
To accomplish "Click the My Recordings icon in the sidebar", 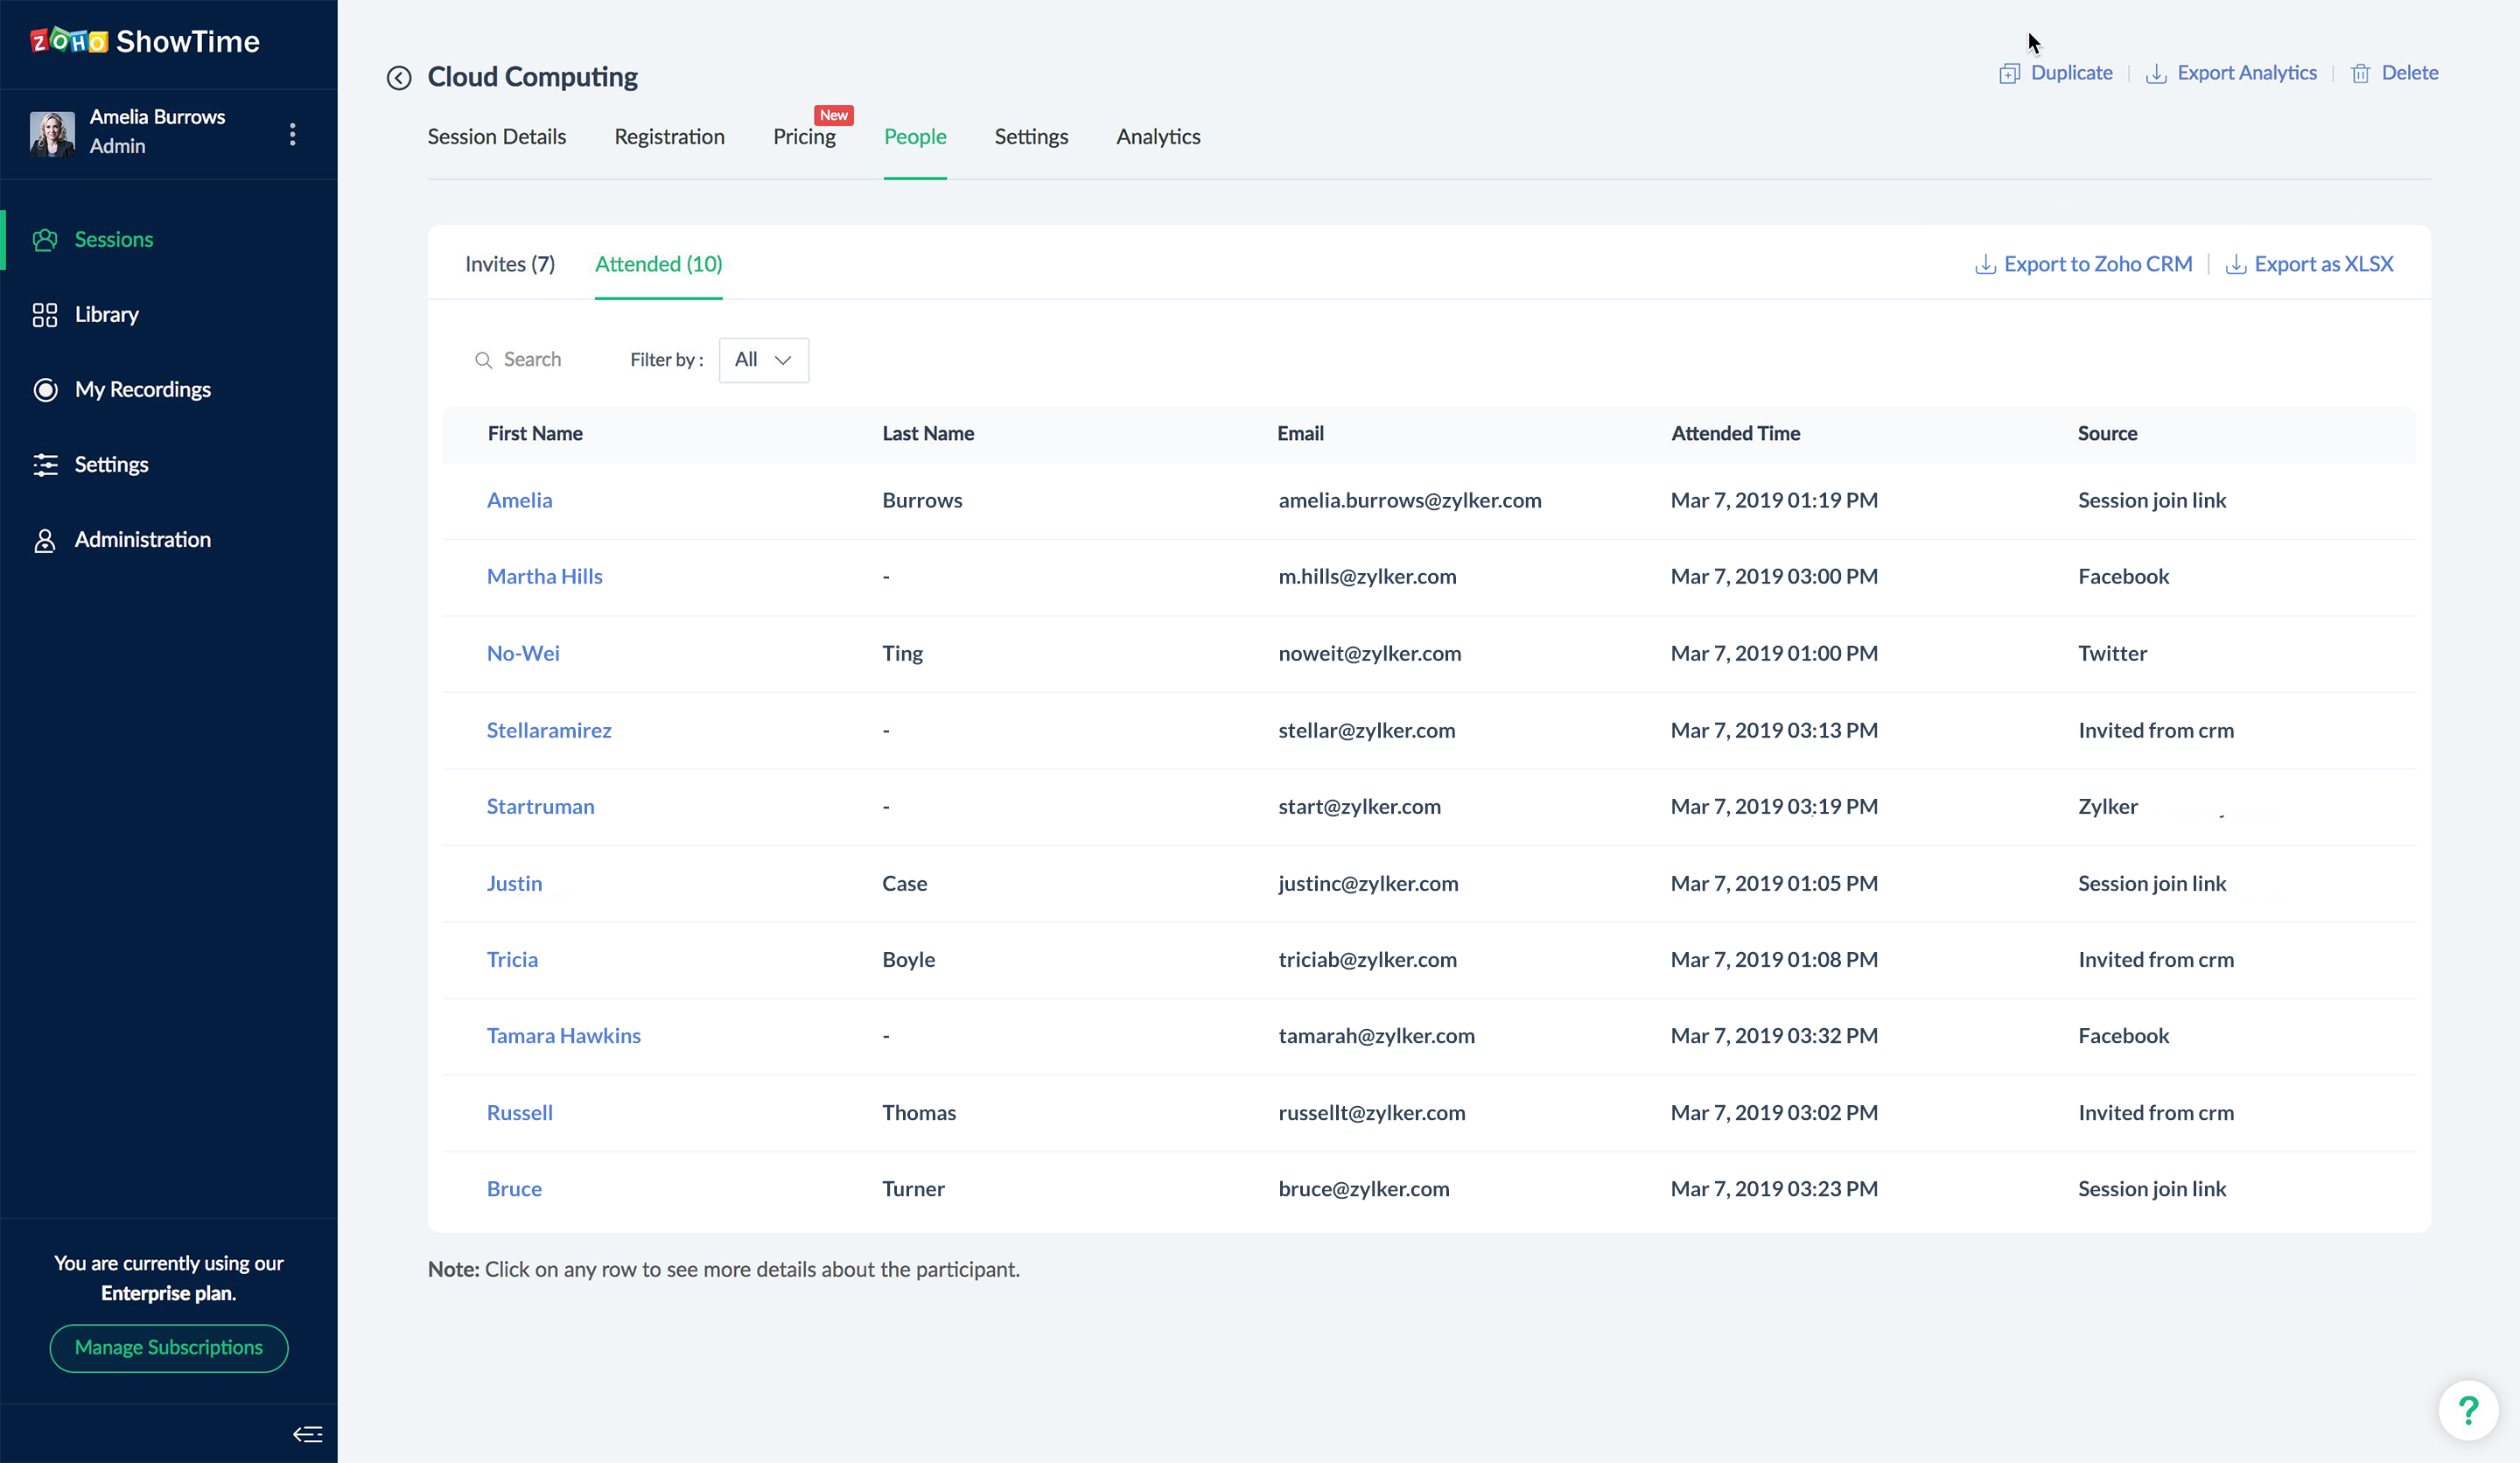I will click(x=45, y=390).
